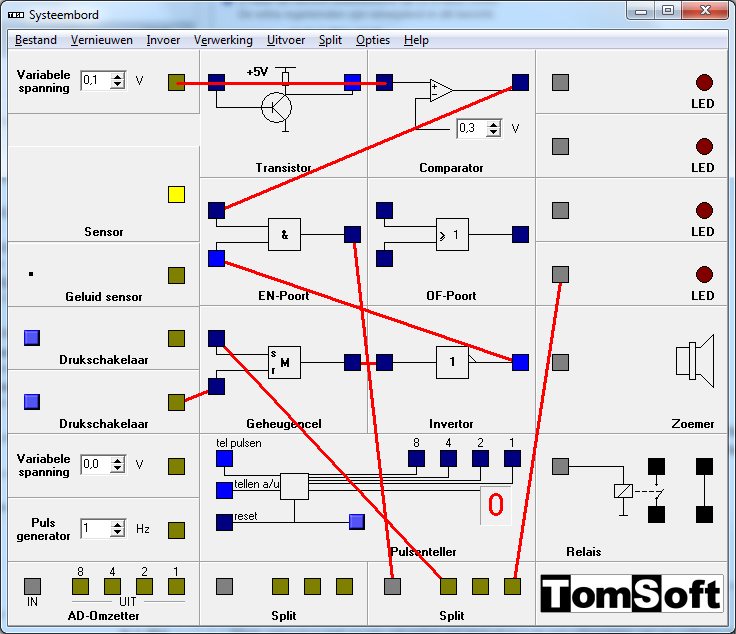Click the TomSoft logo

(631, 594)
